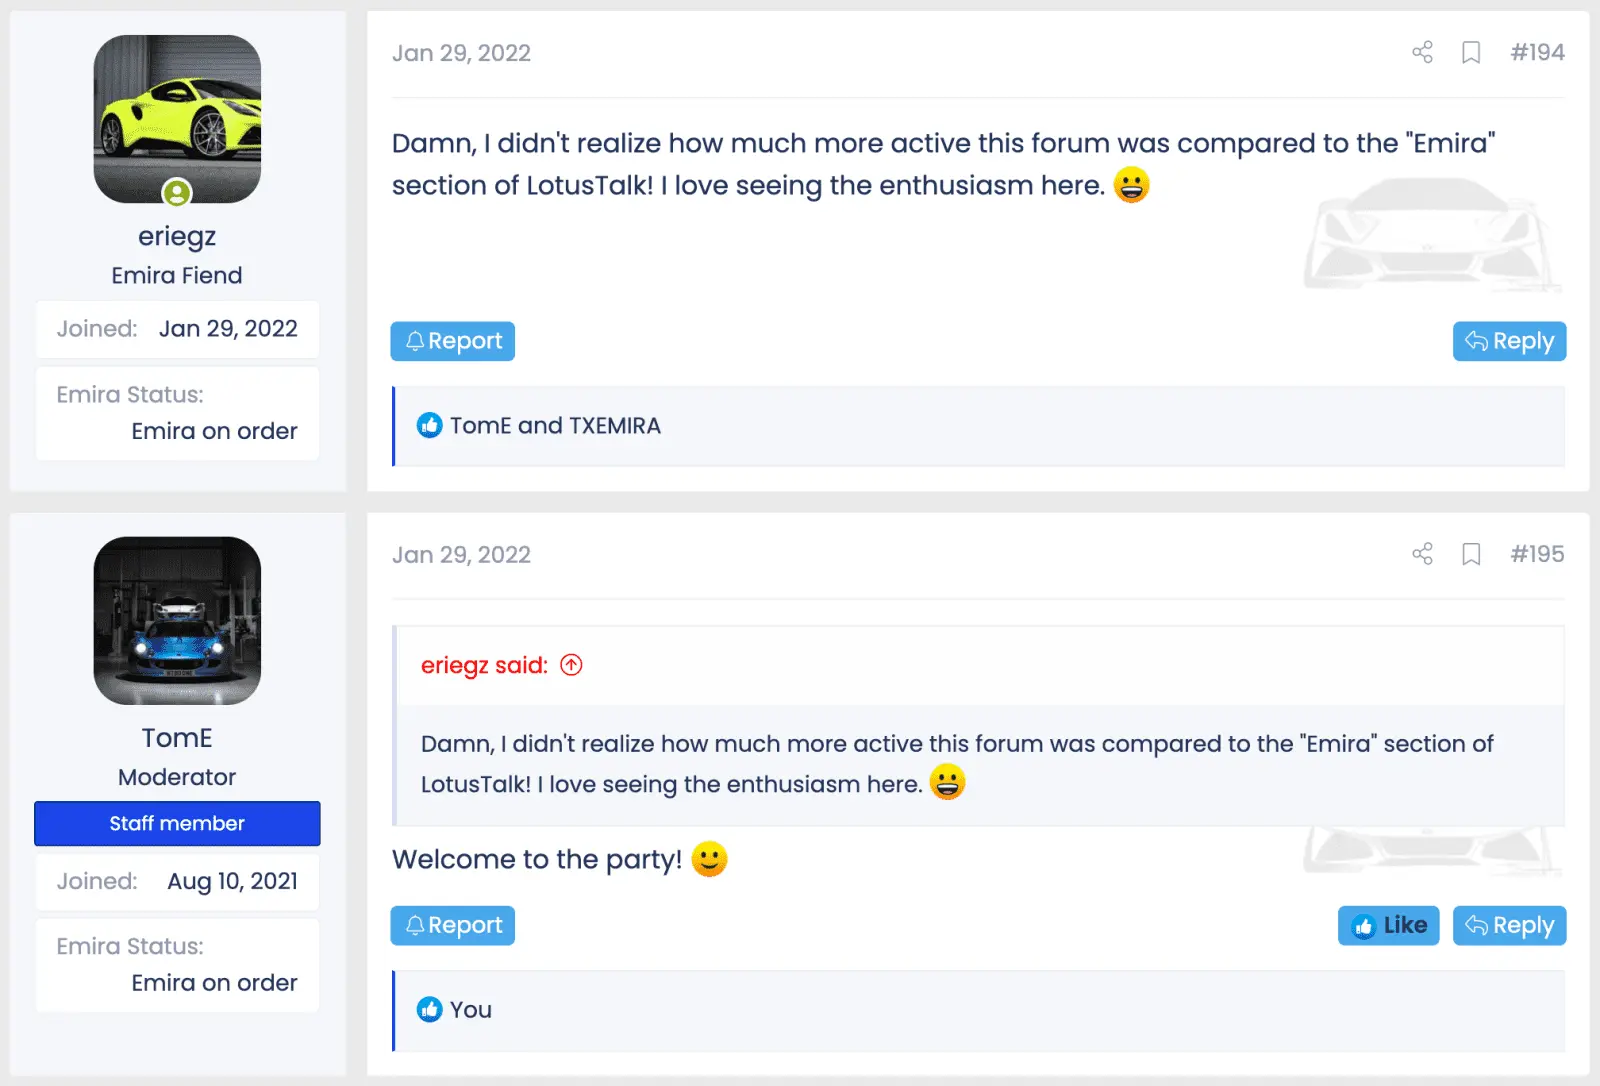
Task: Click the thumbs-up reaction icon beside TomE and TXEMIRA
Action: click(x=429, y=426)
